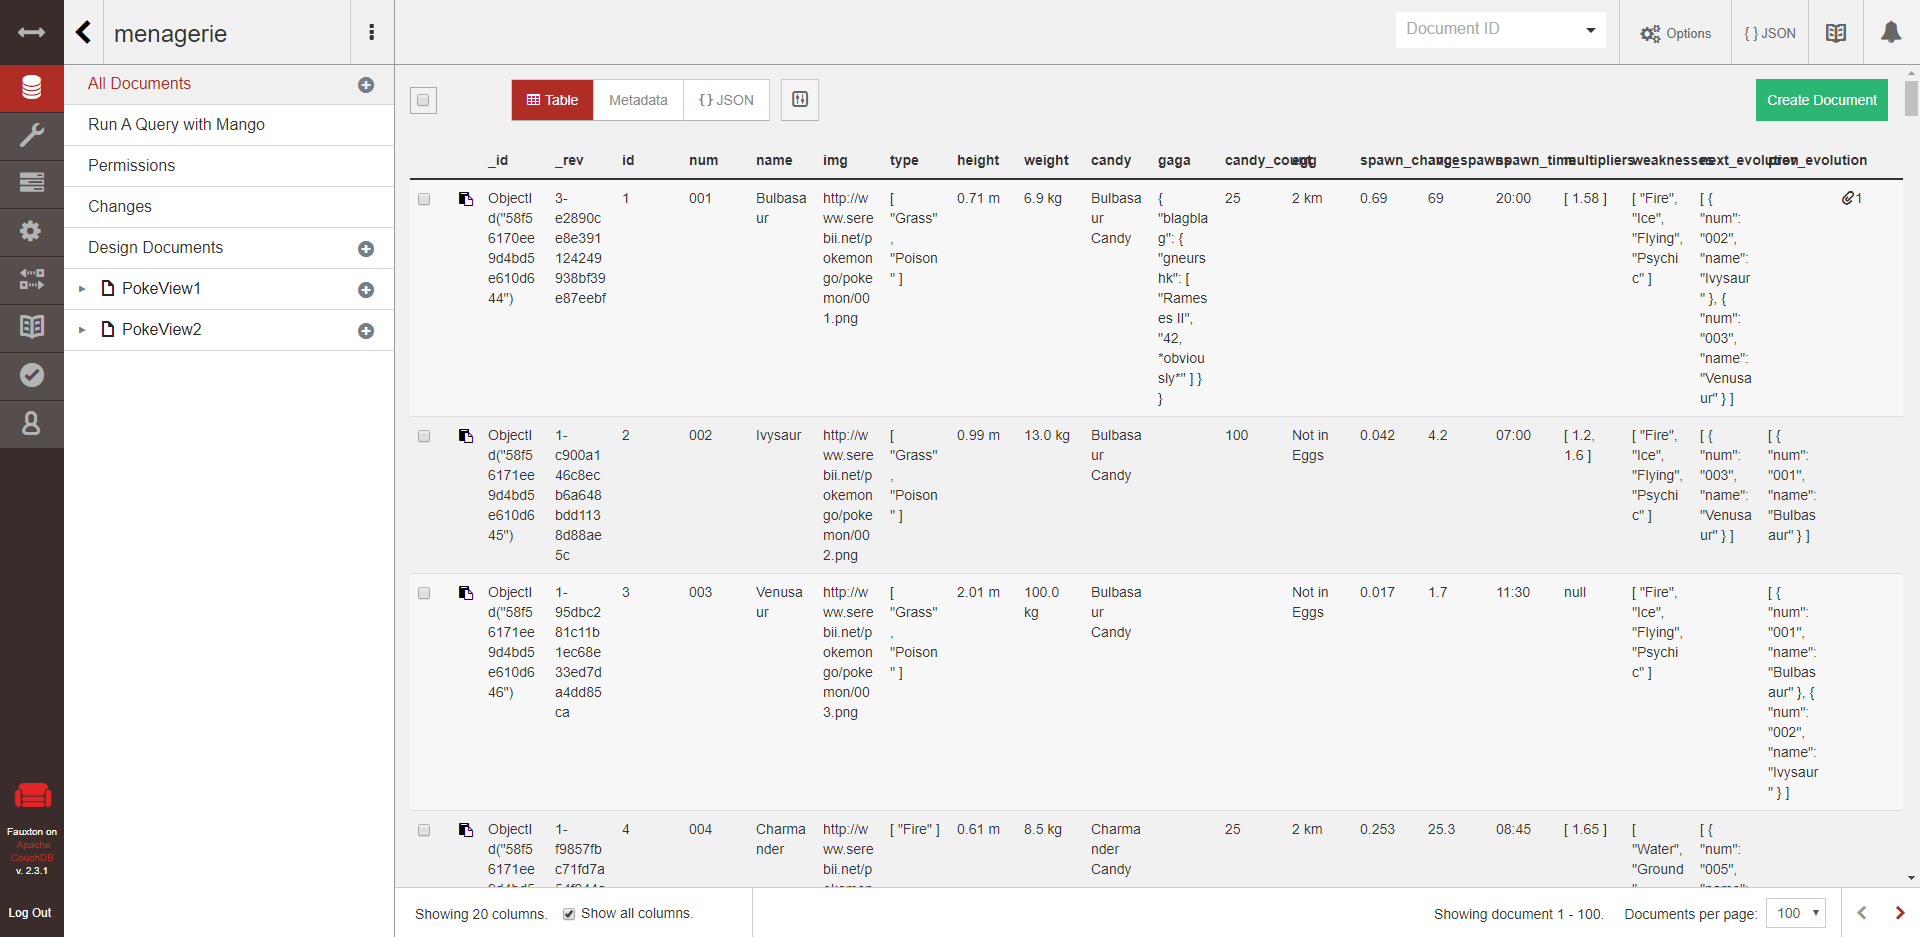Open the Databases icon in sidebar
The height and width of the screenshot is (937, 1920).
(31, 88)
